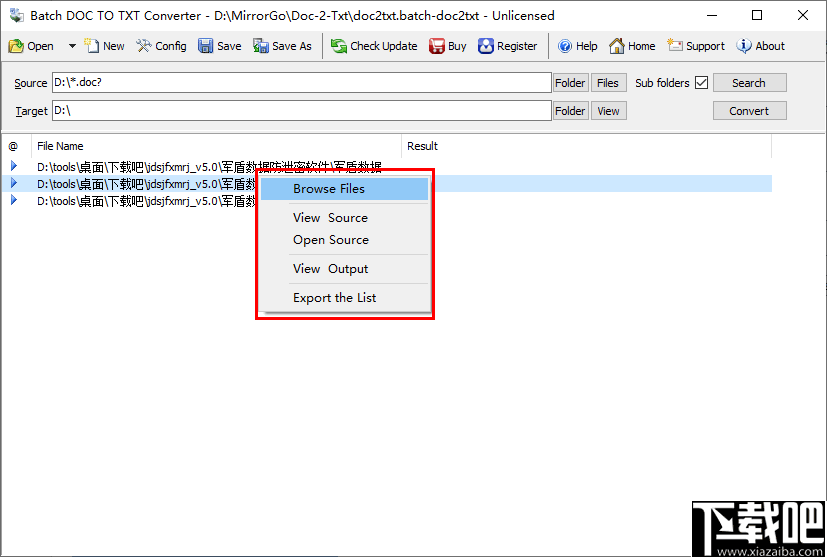Click the application icon in title bar
827x557 pixels.
(x=16, y=15)
